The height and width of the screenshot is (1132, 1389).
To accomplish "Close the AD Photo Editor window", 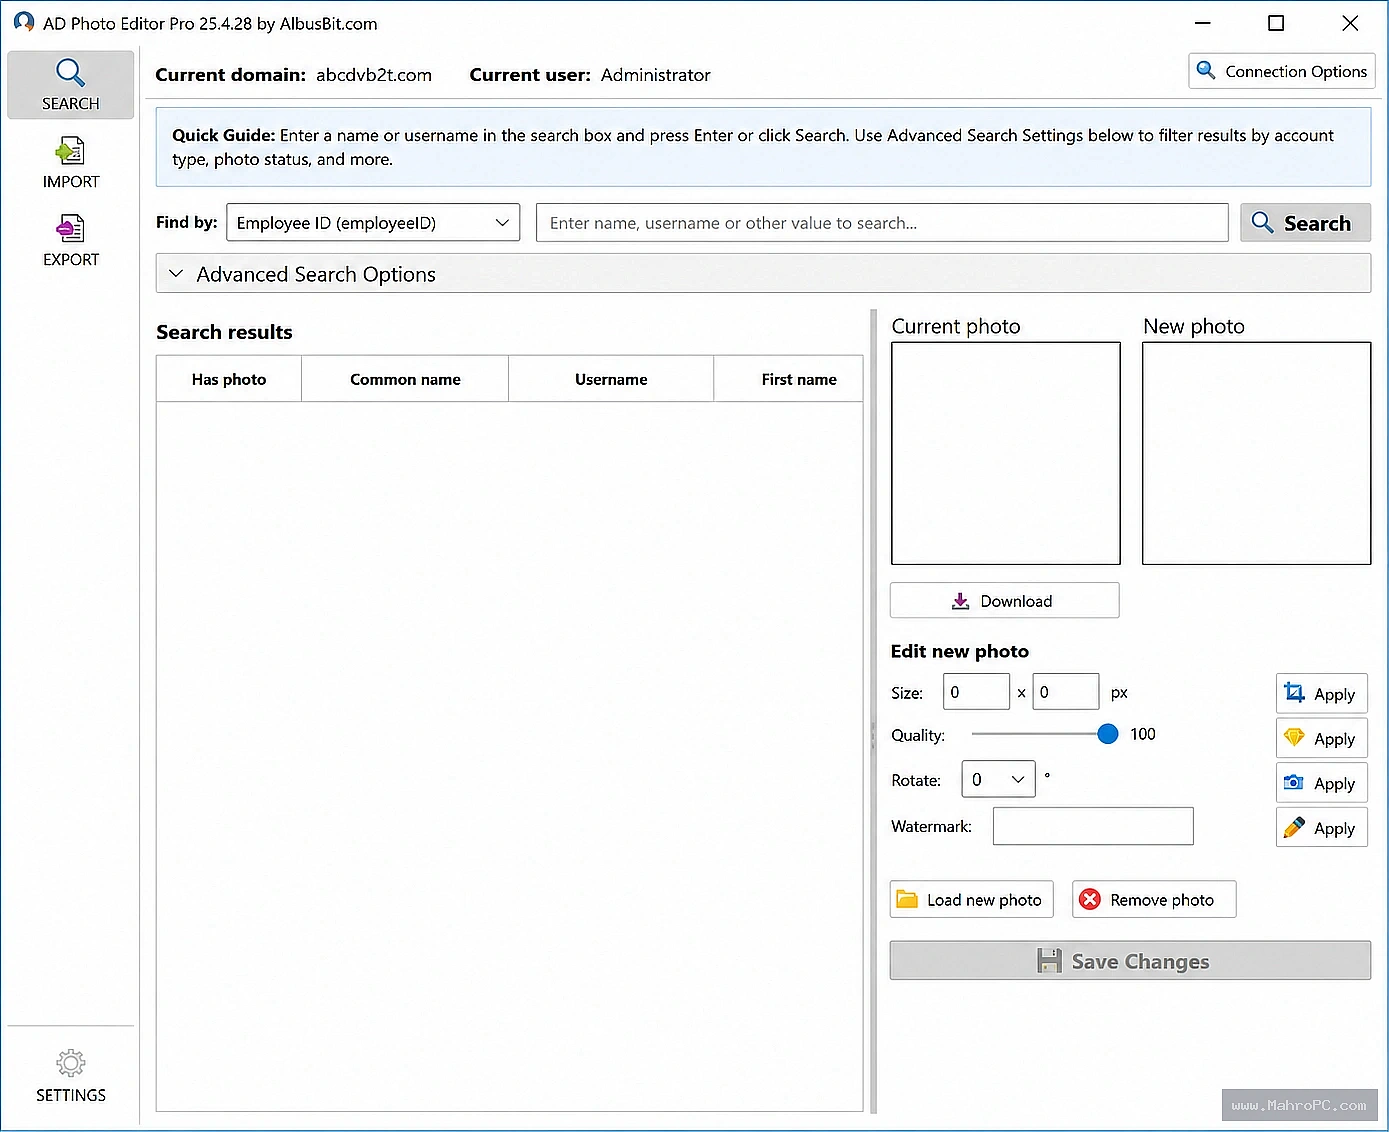I will coord(1350,23).
